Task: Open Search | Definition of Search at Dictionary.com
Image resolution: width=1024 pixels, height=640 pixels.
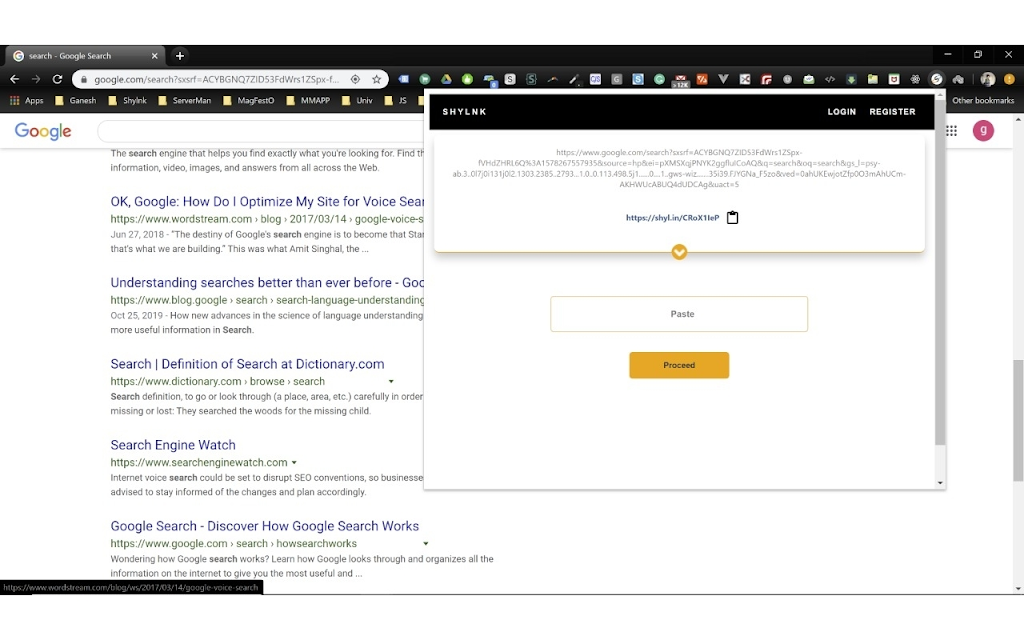Action: [x=248, y=364]
